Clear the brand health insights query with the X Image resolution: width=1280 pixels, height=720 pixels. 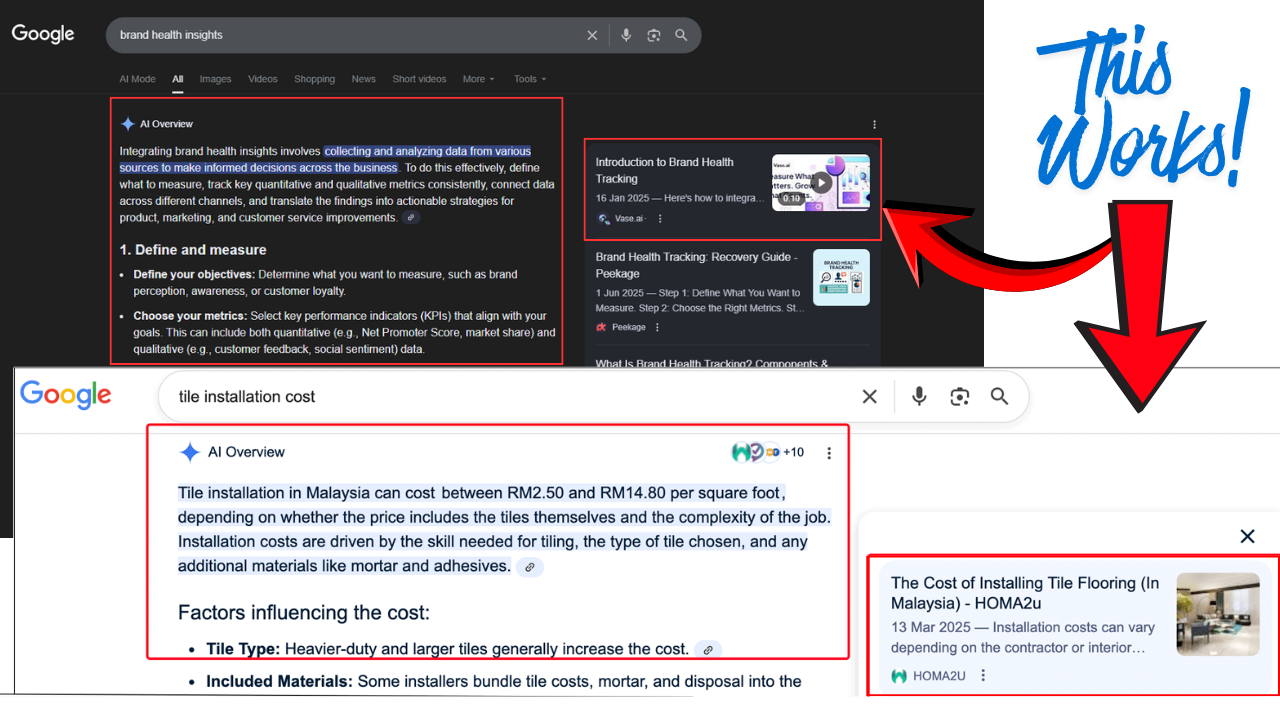pos(592,34)
